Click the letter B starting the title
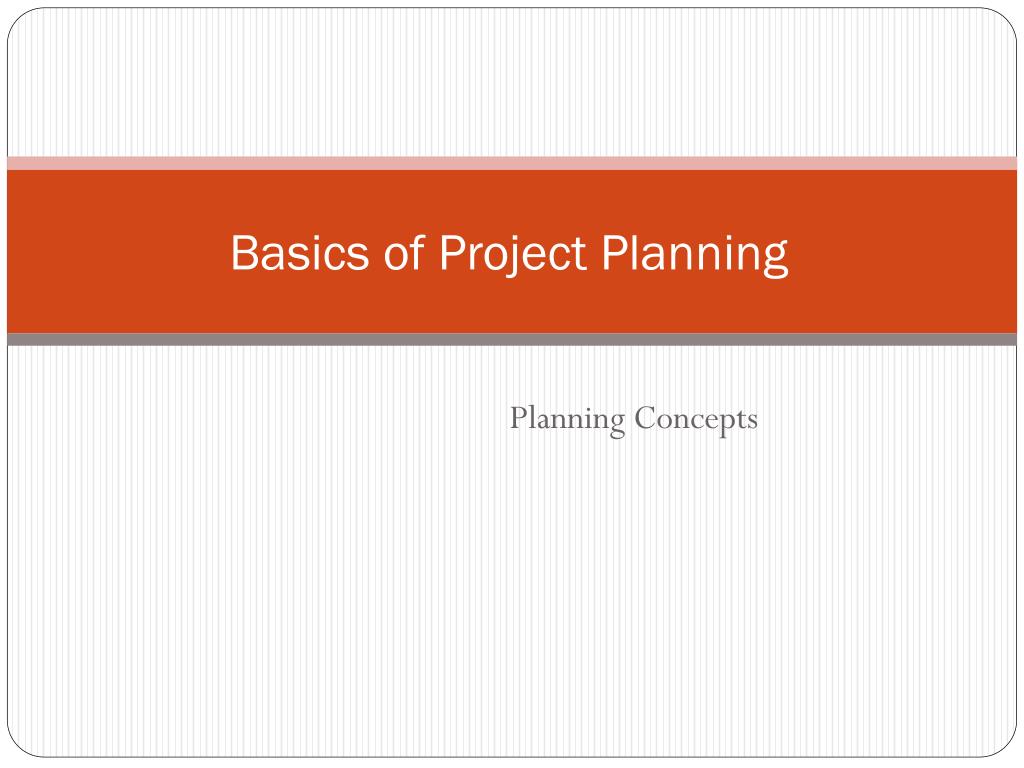 click(246, 252)
